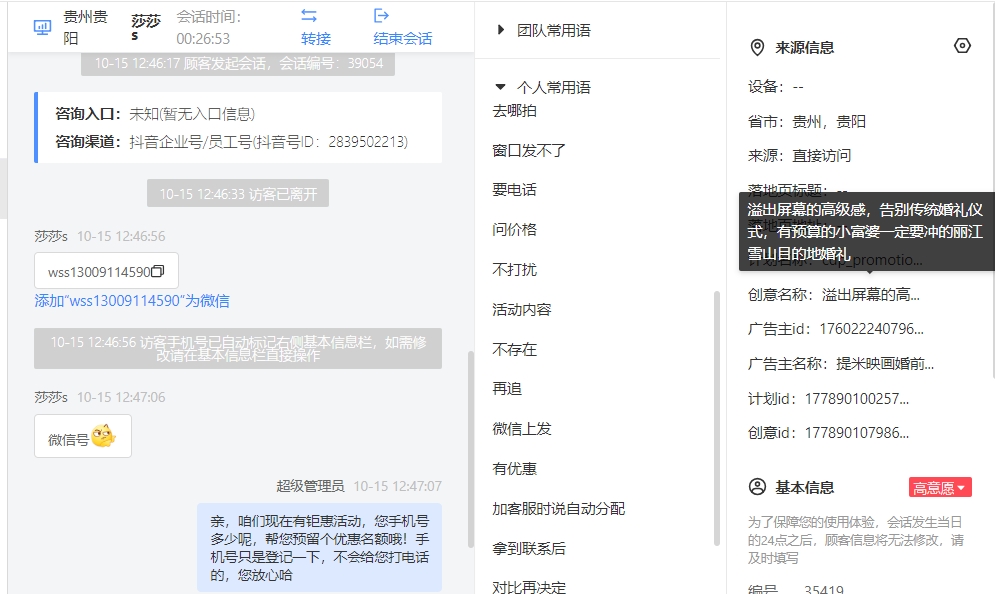The width and height of the screenshot is (995, 594).
Task: Click the wss13009114590 message bubble
Action: point(107,271)
